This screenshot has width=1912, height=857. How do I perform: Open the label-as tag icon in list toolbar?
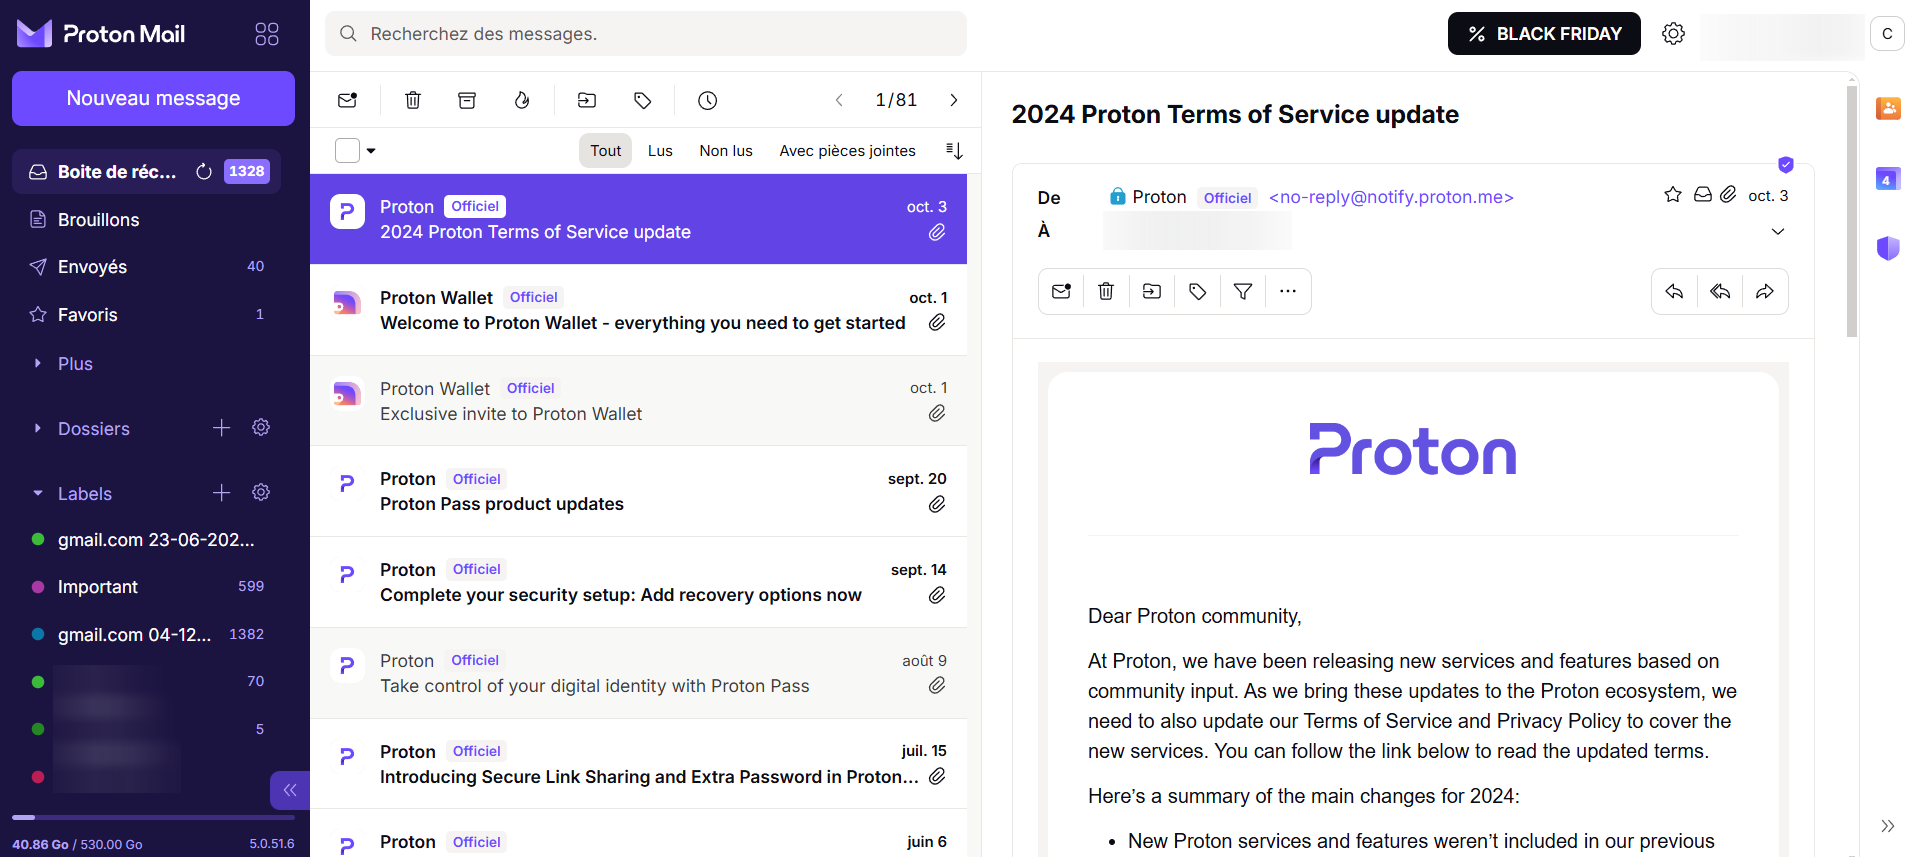643,100
